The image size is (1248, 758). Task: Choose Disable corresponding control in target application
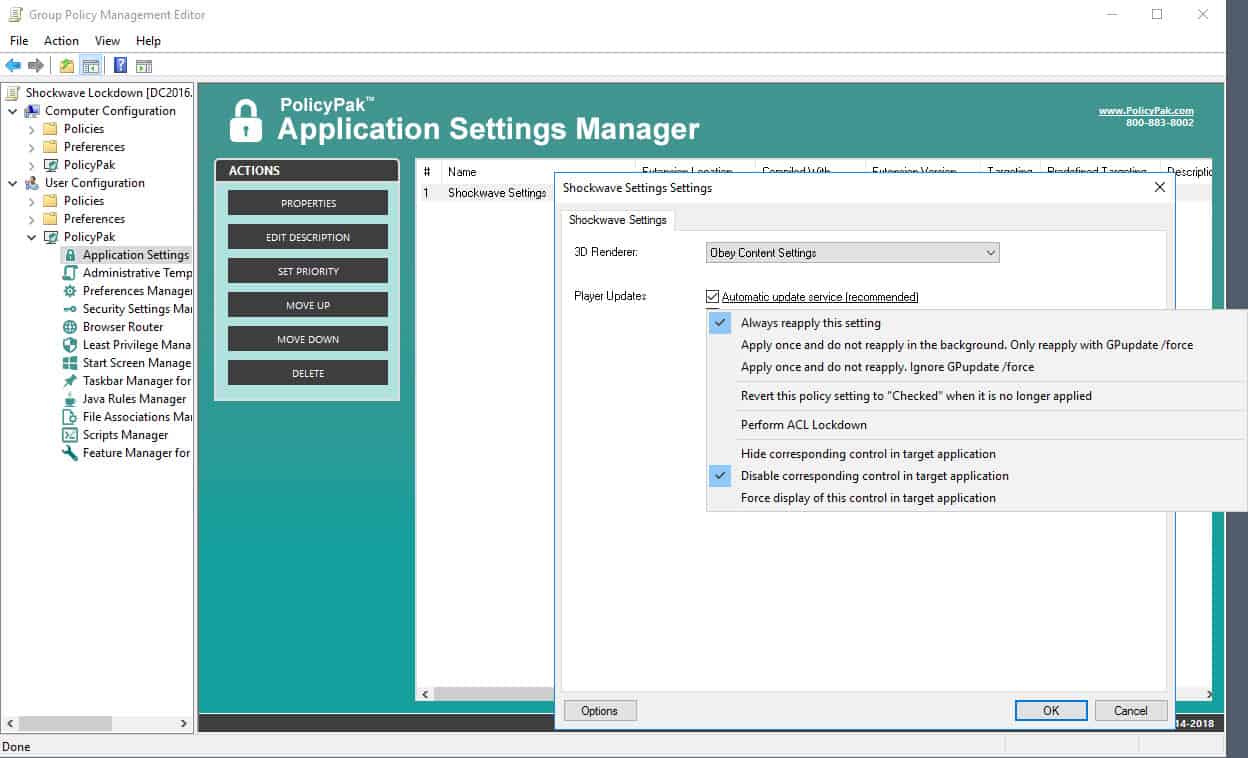976,476
